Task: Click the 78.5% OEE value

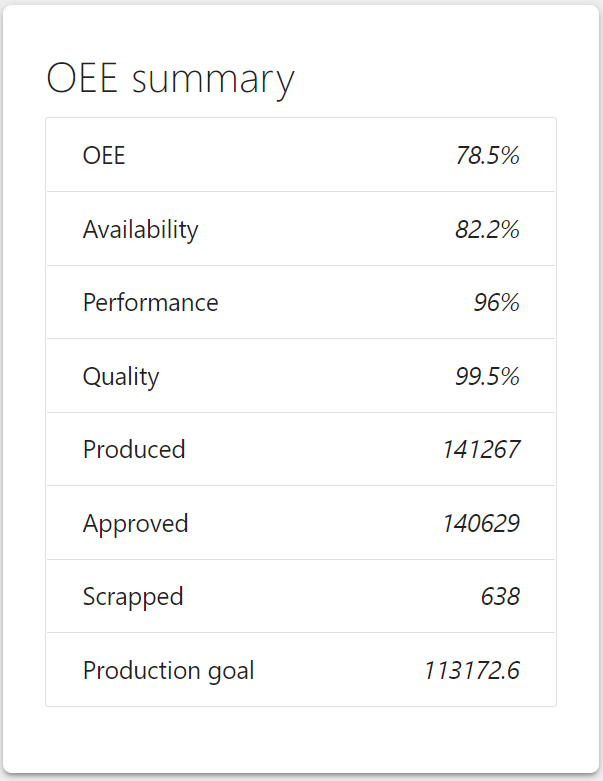Action: tap(487, 155)
